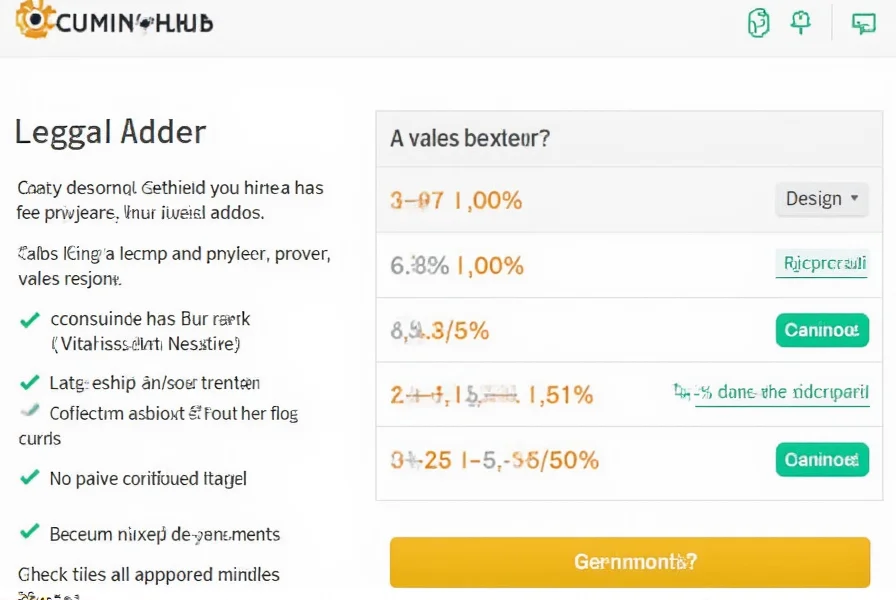Screen dimensions: 896x600
Task: Toggle check beside 'No paive coritioued Itagel'
Action: [x=29, y=478]
